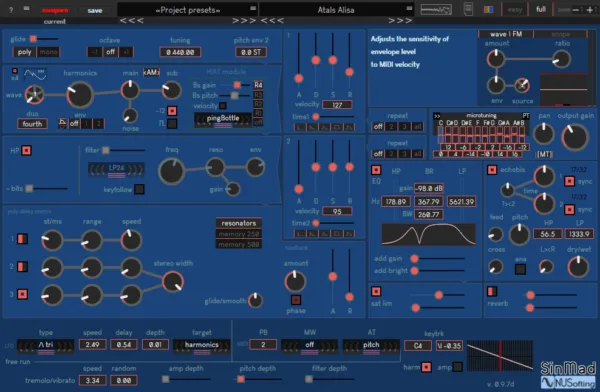Set octave to off
The image size is (600, 392).
click(111, 52)
